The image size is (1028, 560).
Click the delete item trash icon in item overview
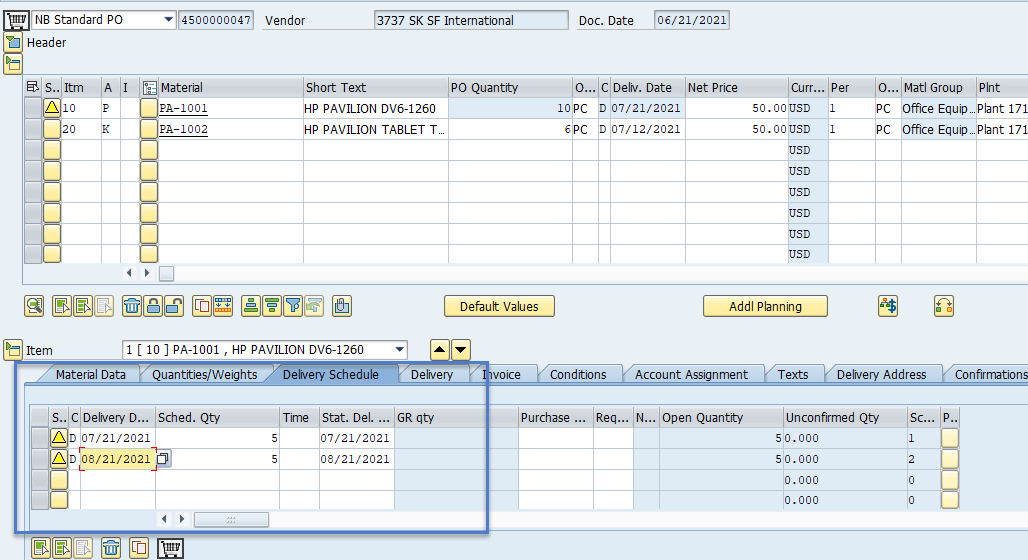(132, 306)
